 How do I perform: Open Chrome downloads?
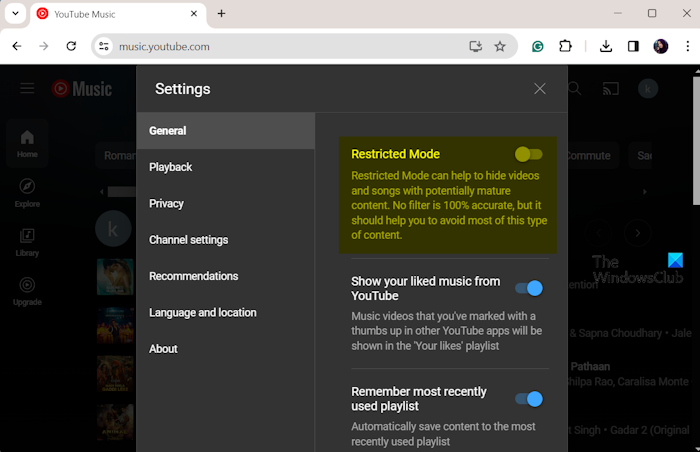tap(606, 46)
